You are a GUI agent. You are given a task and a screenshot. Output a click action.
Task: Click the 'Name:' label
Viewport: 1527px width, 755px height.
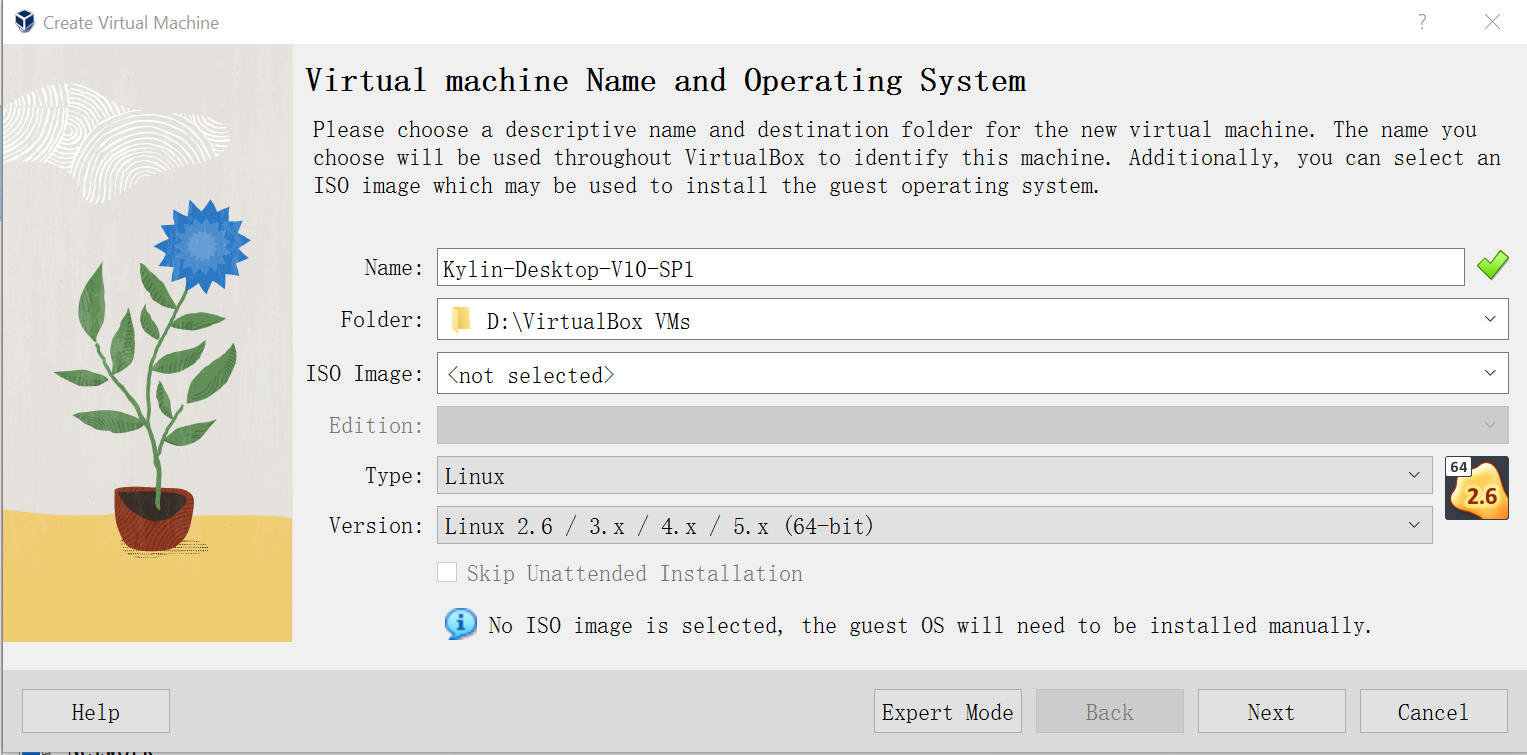coord(394,267)
